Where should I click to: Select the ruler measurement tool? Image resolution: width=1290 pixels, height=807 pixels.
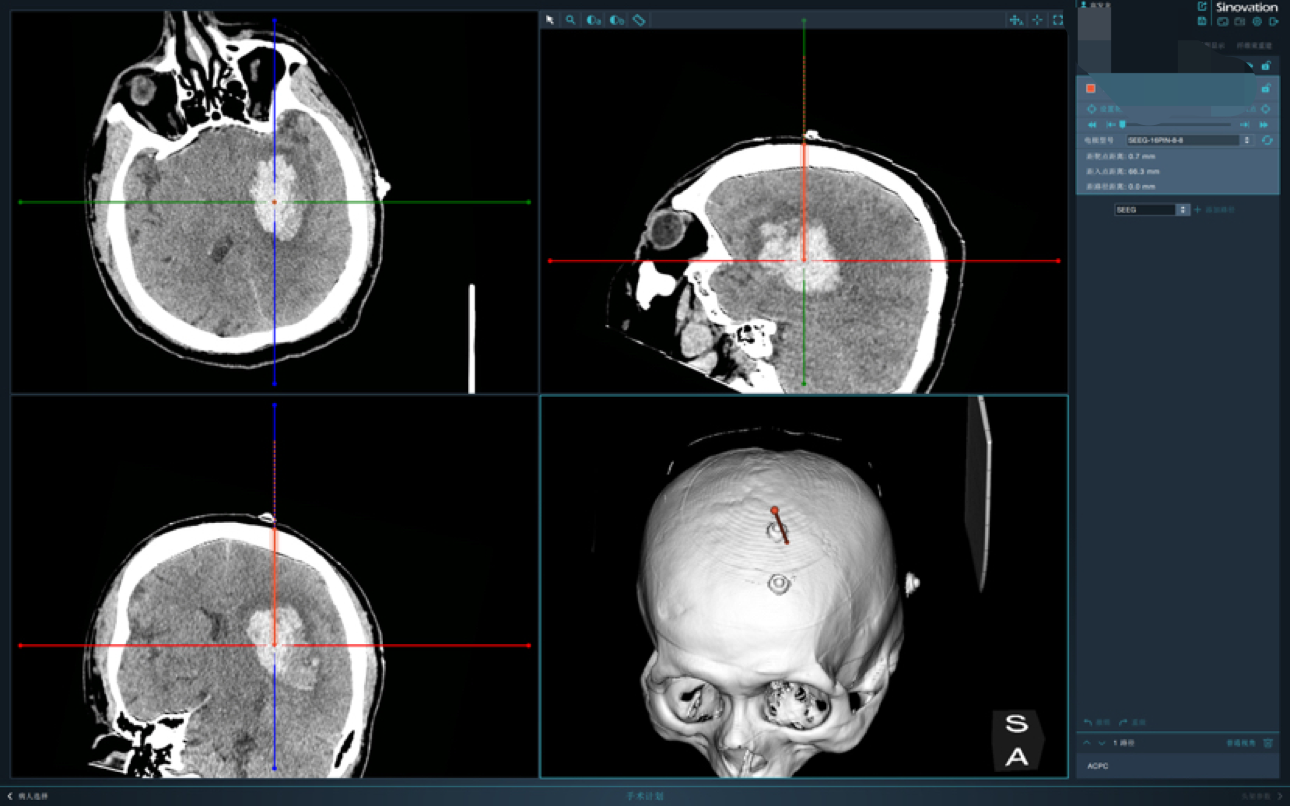click(x=639, y=20)
